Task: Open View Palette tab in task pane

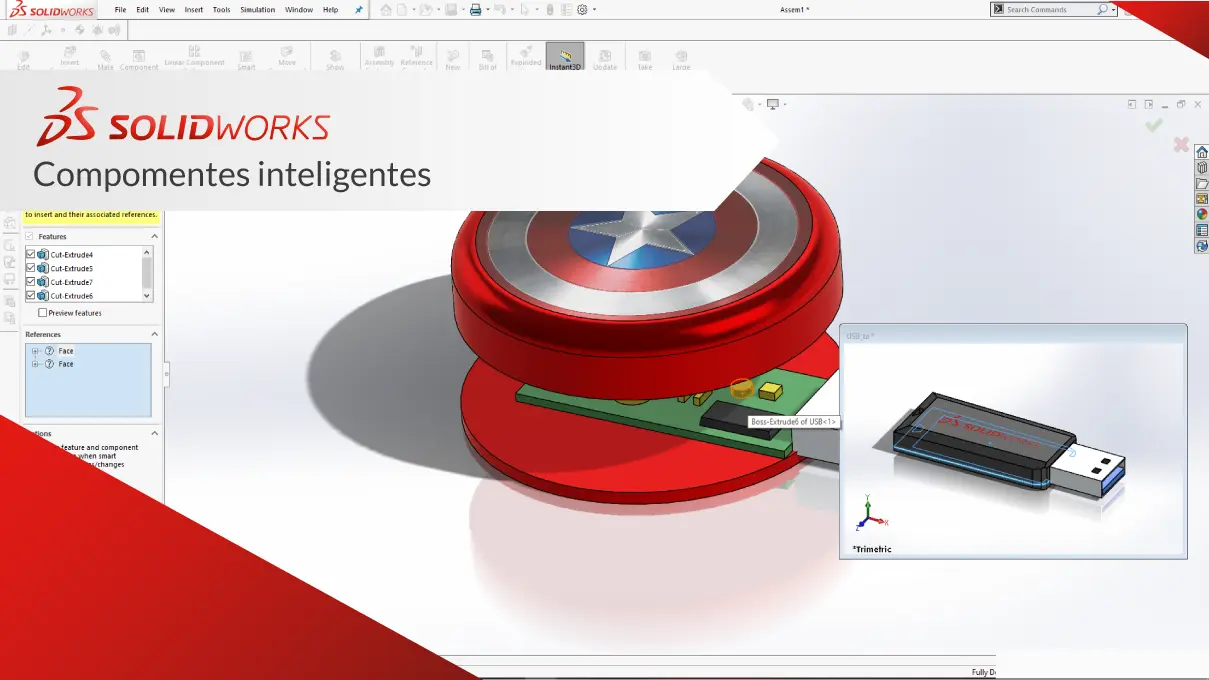Action: (1202, 199)
